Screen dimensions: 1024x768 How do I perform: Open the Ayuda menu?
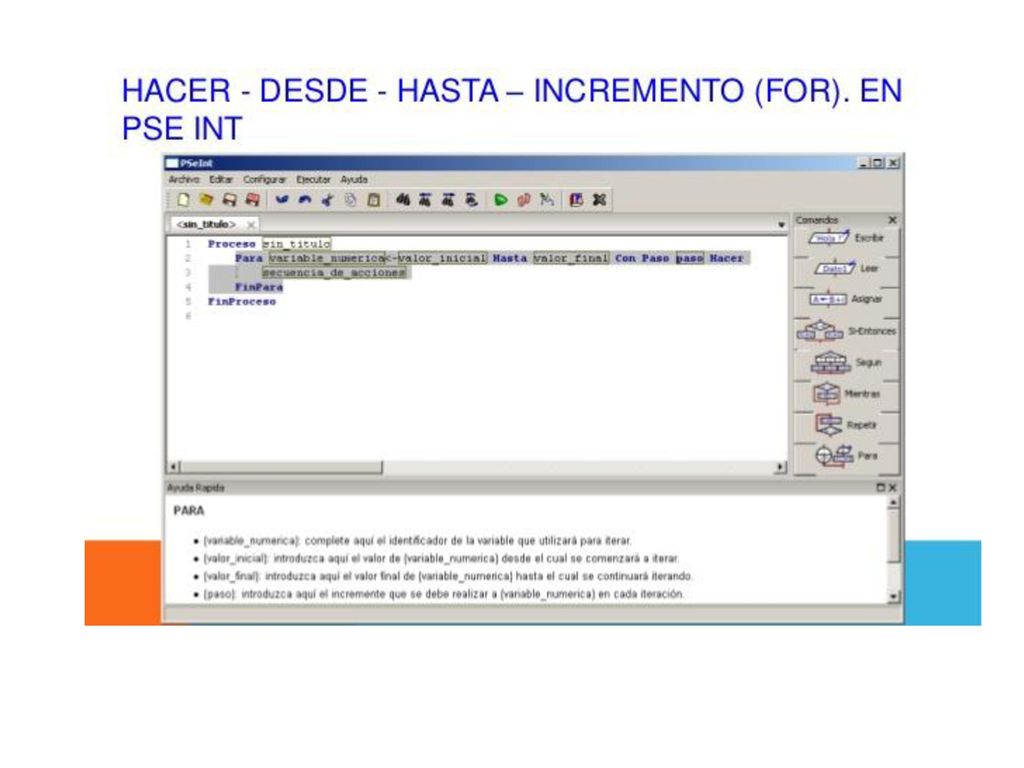[x=354, y=180]
